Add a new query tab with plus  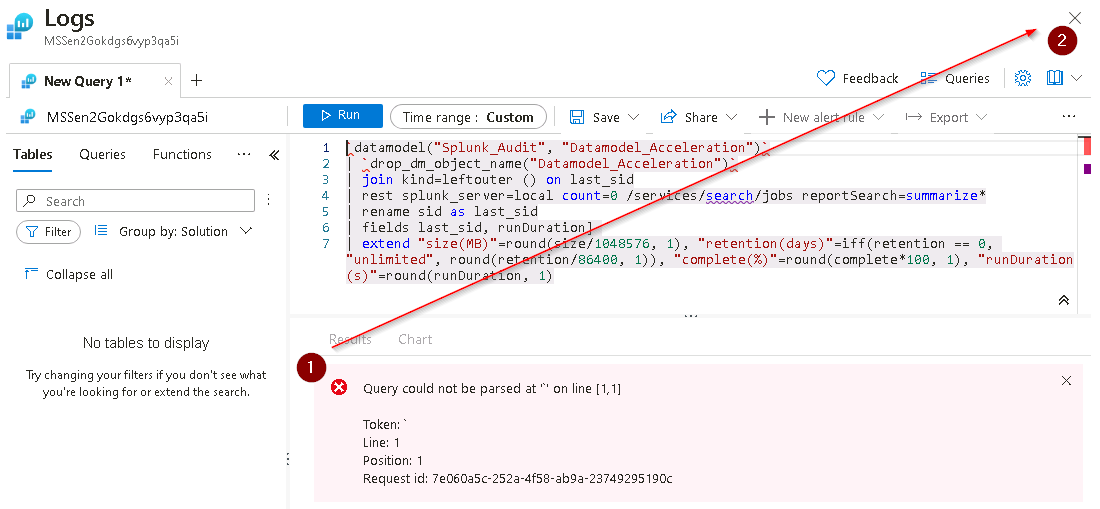[x=196, y=81]
